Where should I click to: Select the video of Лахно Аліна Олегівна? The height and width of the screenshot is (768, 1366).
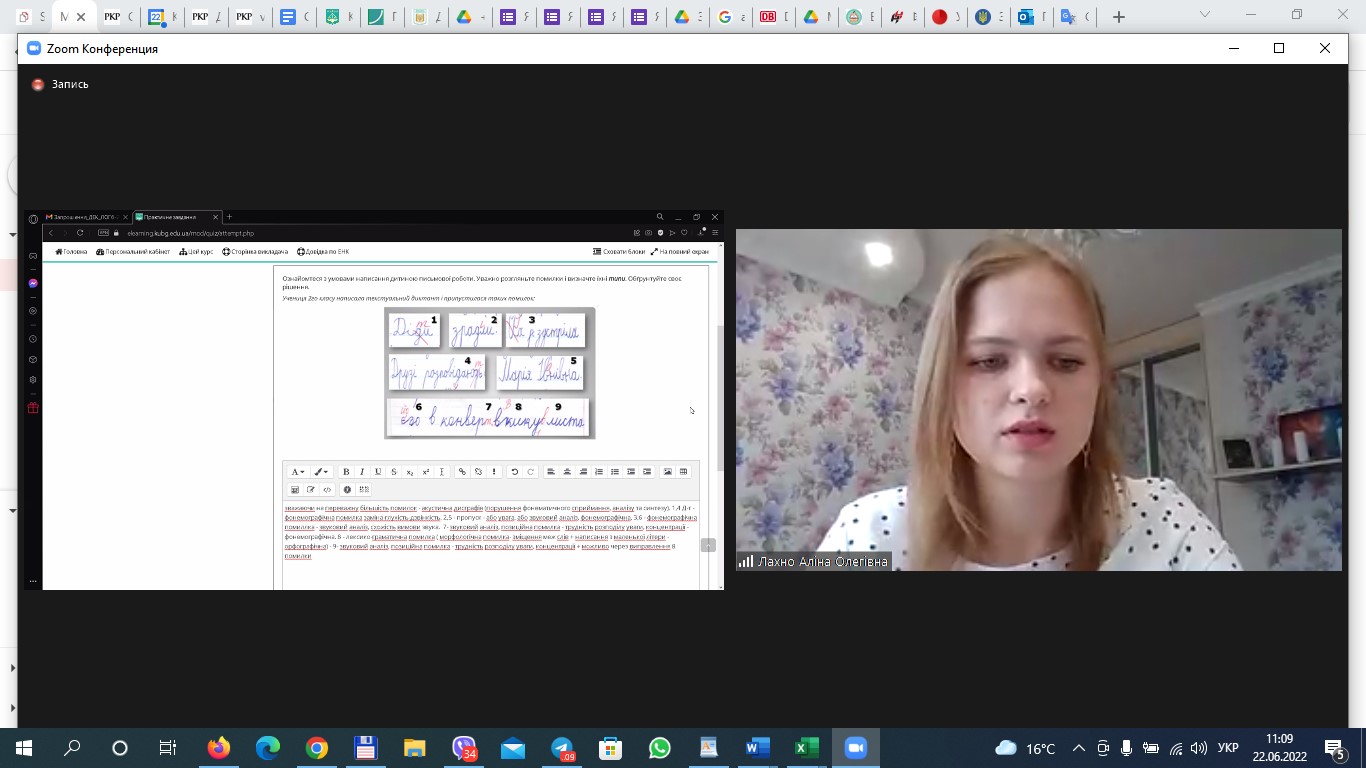(x=1038, y=400)
